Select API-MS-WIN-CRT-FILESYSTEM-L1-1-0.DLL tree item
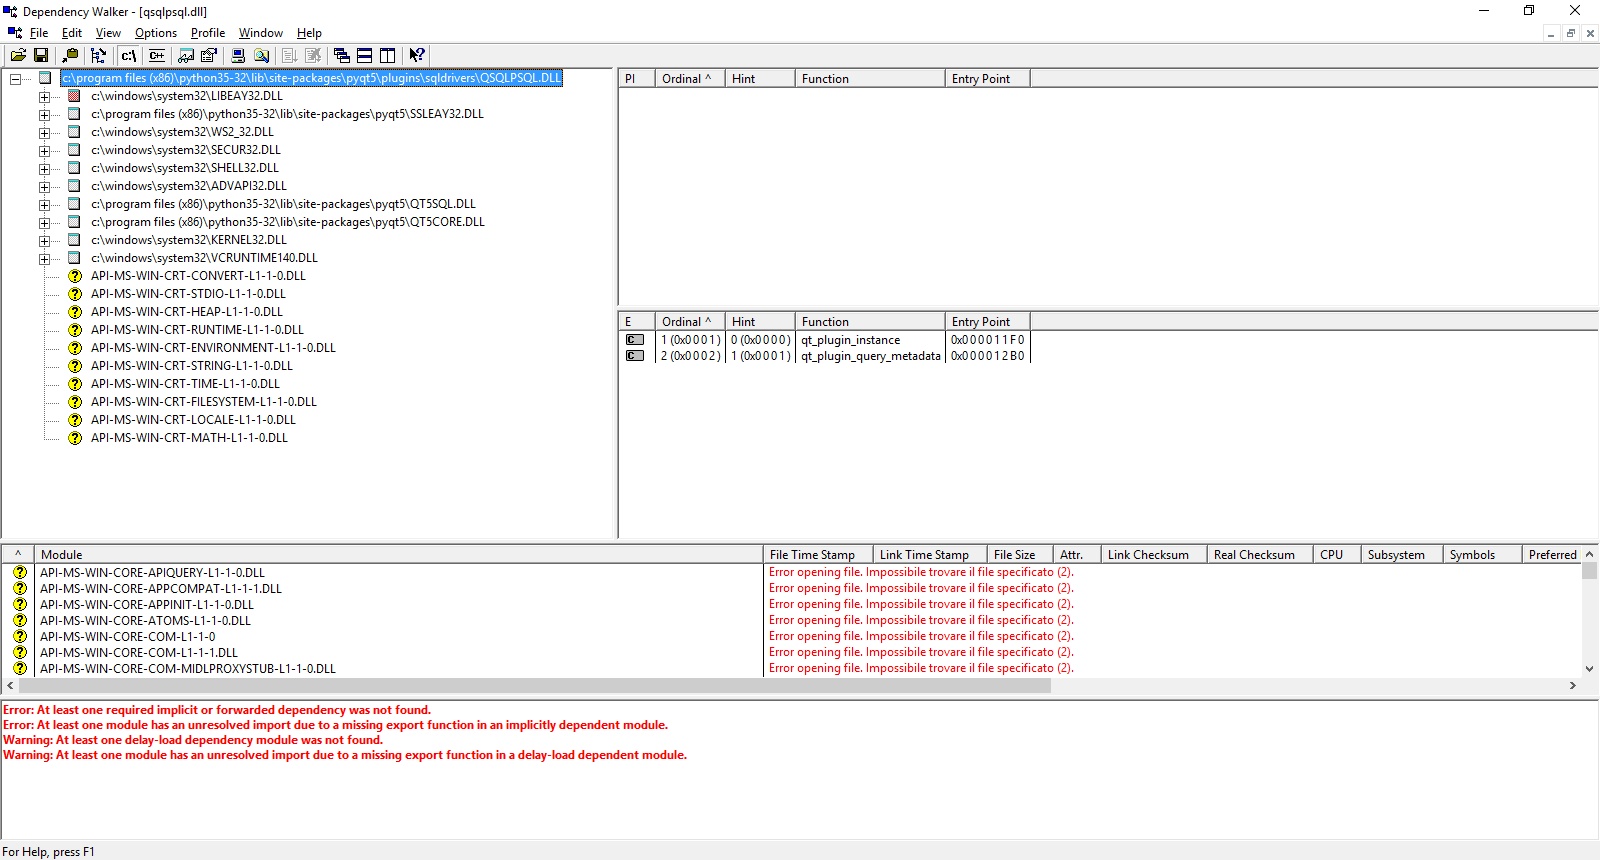Viewport: 1600px width, 860px height. [x=204, y=402]
